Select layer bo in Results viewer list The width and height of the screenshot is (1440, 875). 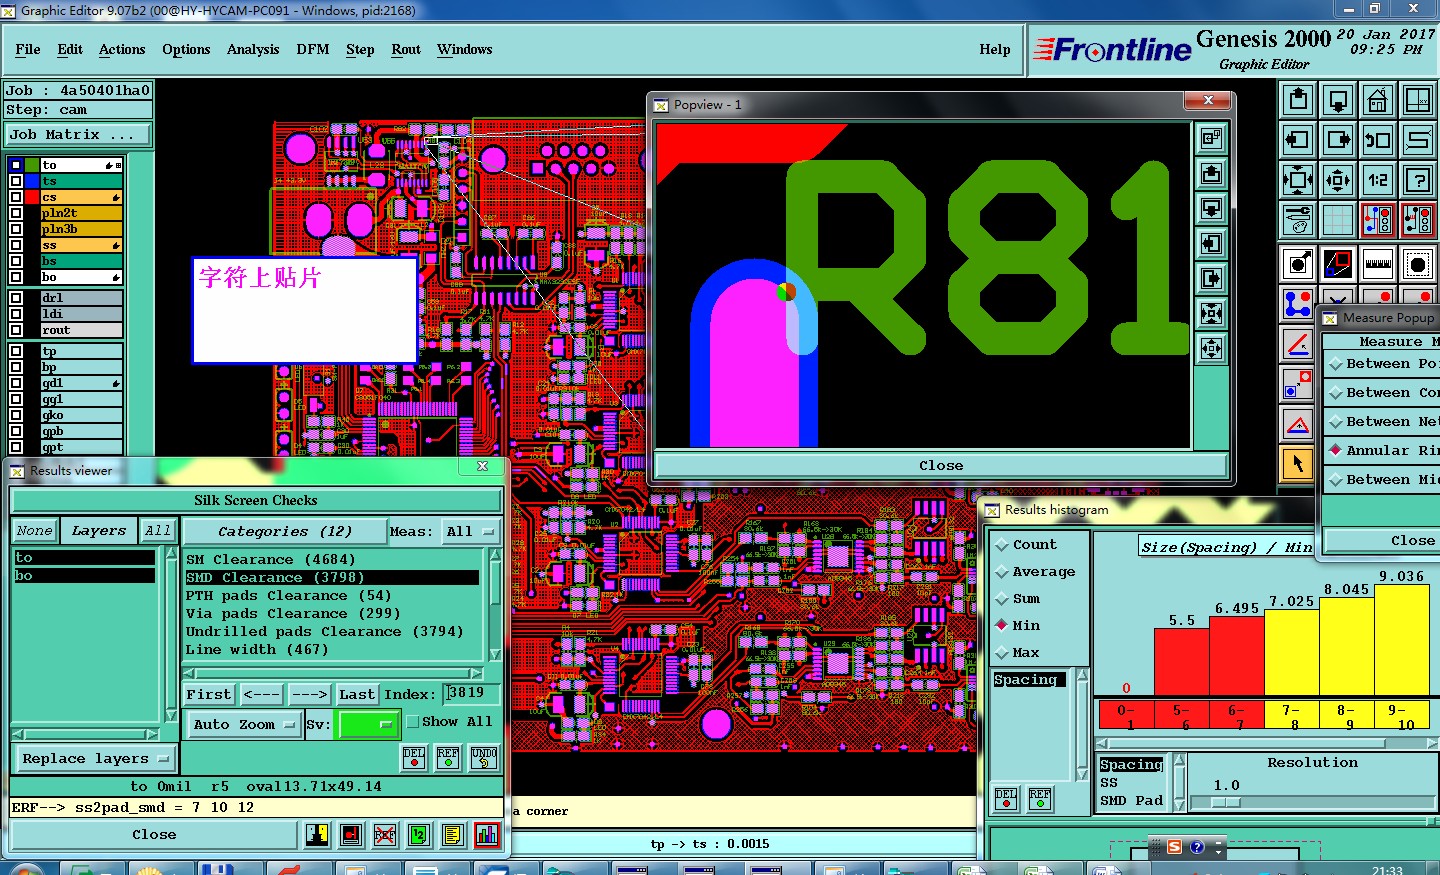pyautogui.click(x=84, y=576)
